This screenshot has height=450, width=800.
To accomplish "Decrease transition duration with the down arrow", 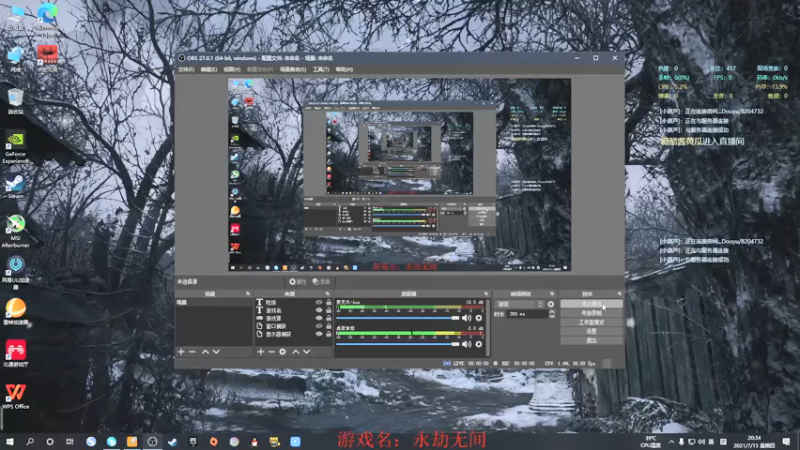I will pyautogui.click(x=552, y=316).
